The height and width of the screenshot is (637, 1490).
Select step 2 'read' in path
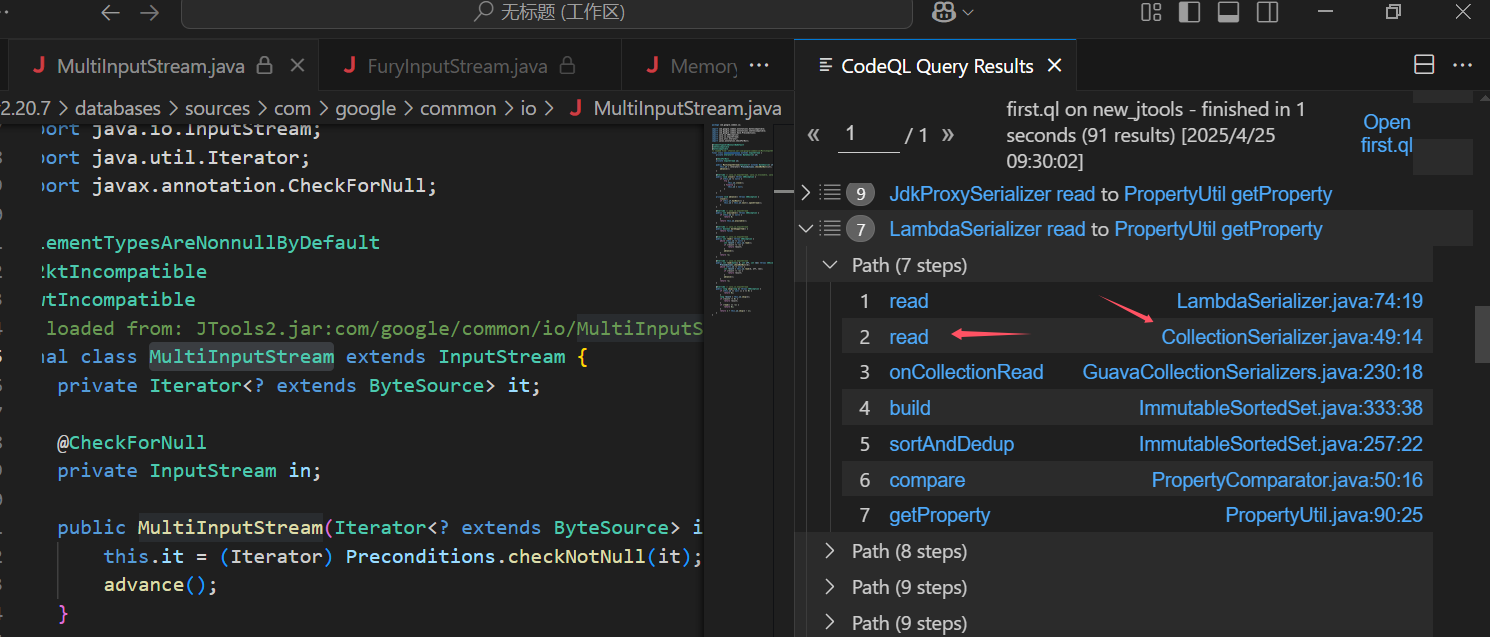[909, 337]
